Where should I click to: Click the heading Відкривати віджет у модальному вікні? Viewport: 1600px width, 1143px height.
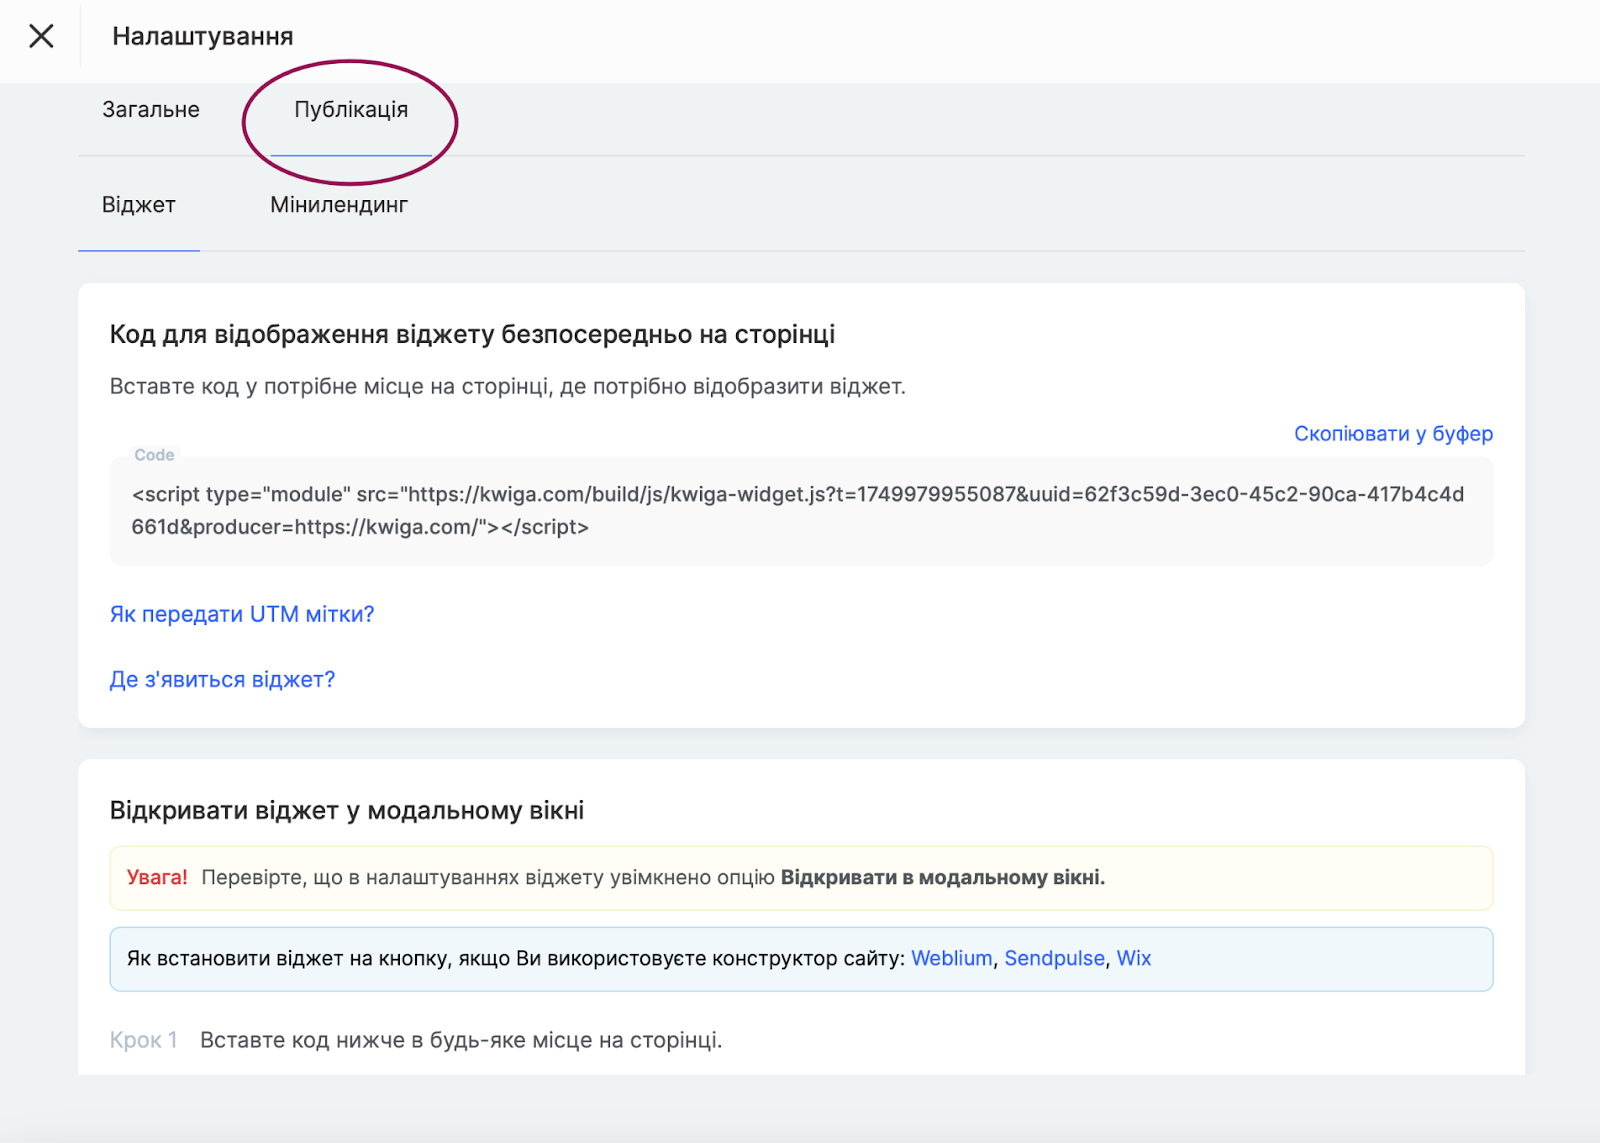347,810
